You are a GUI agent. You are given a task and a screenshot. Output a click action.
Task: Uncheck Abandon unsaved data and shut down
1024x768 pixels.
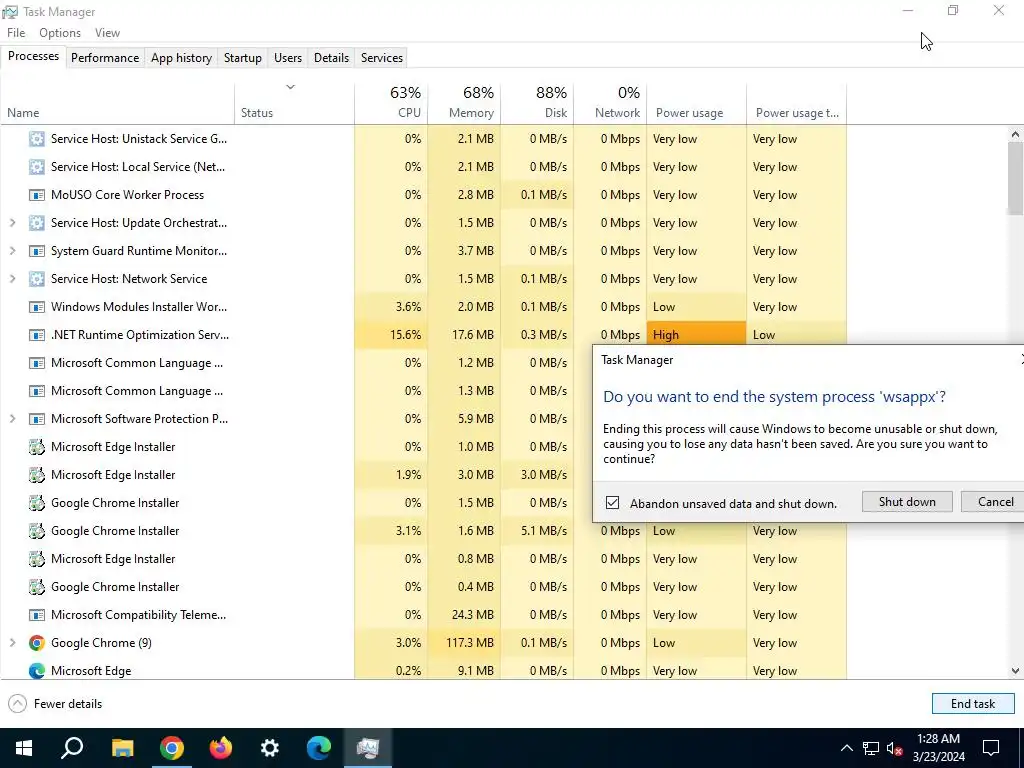tap(612, 503)
